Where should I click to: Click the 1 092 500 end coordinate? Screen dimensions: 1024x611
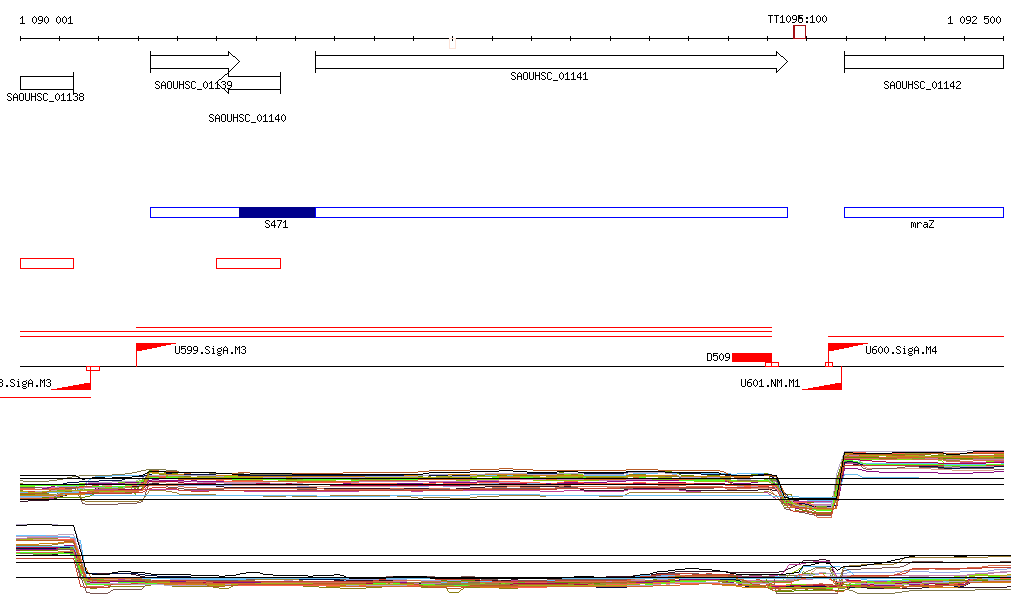point(974,20)
